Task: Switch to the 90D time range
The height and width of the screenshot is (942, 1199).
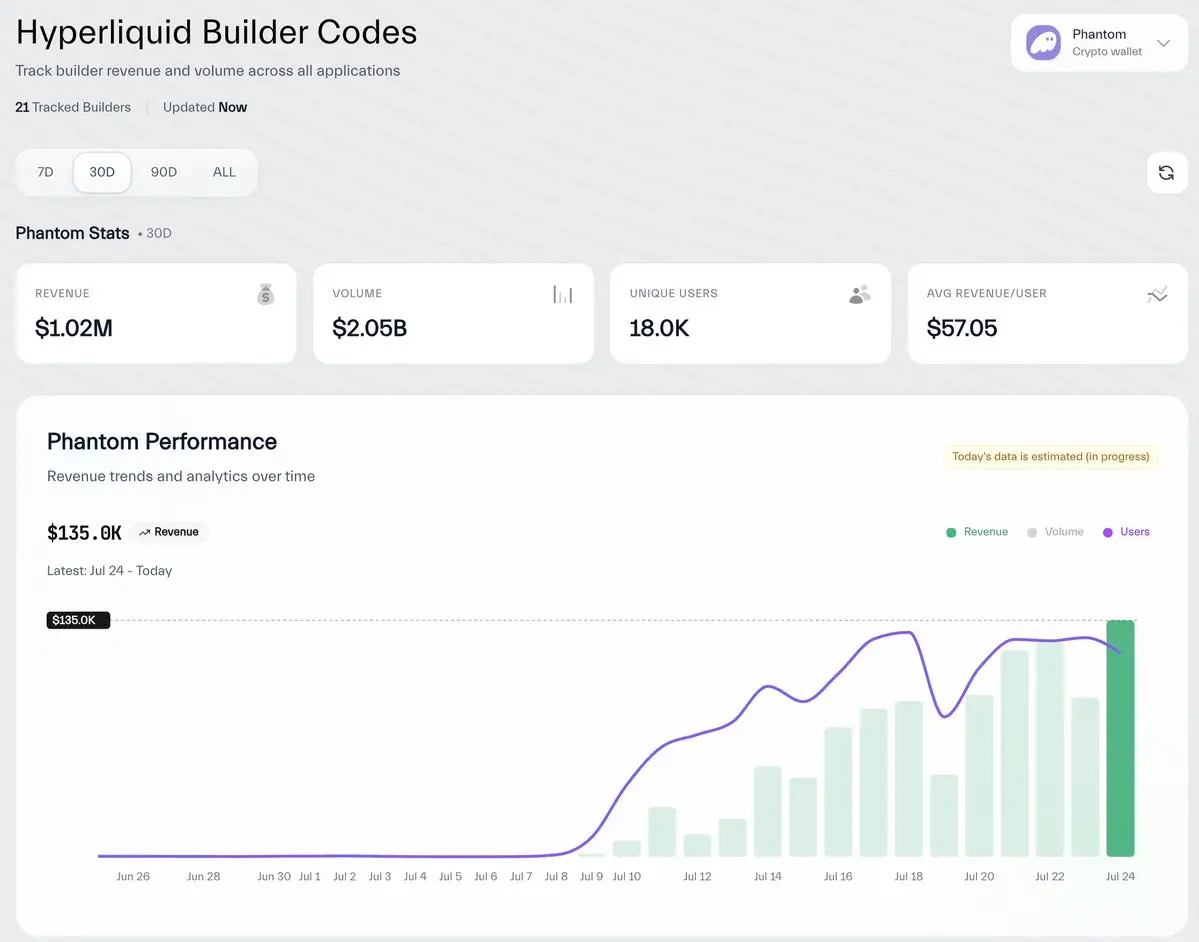Action: coord(164,172)
